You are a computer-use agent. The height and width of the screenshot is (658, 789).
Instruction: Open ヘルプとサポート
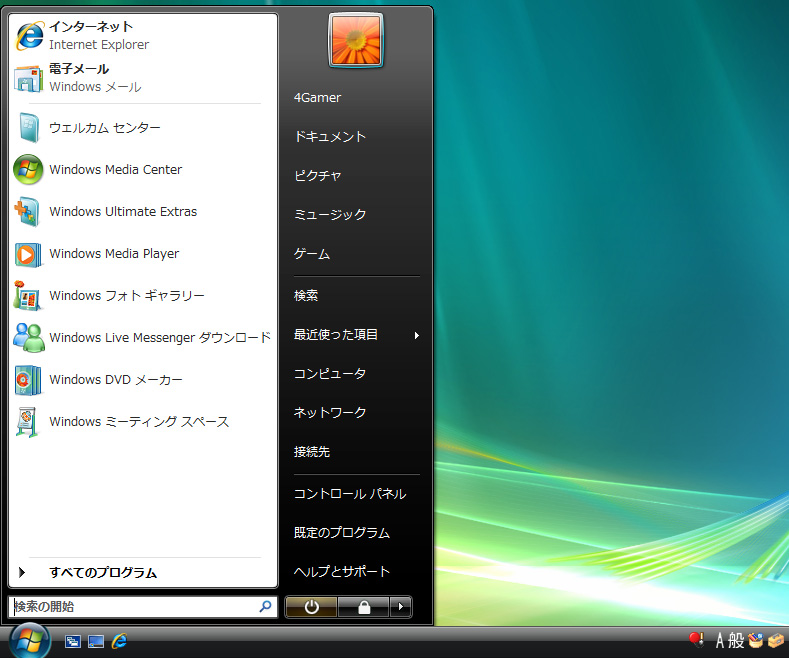(x=342, y=571)
